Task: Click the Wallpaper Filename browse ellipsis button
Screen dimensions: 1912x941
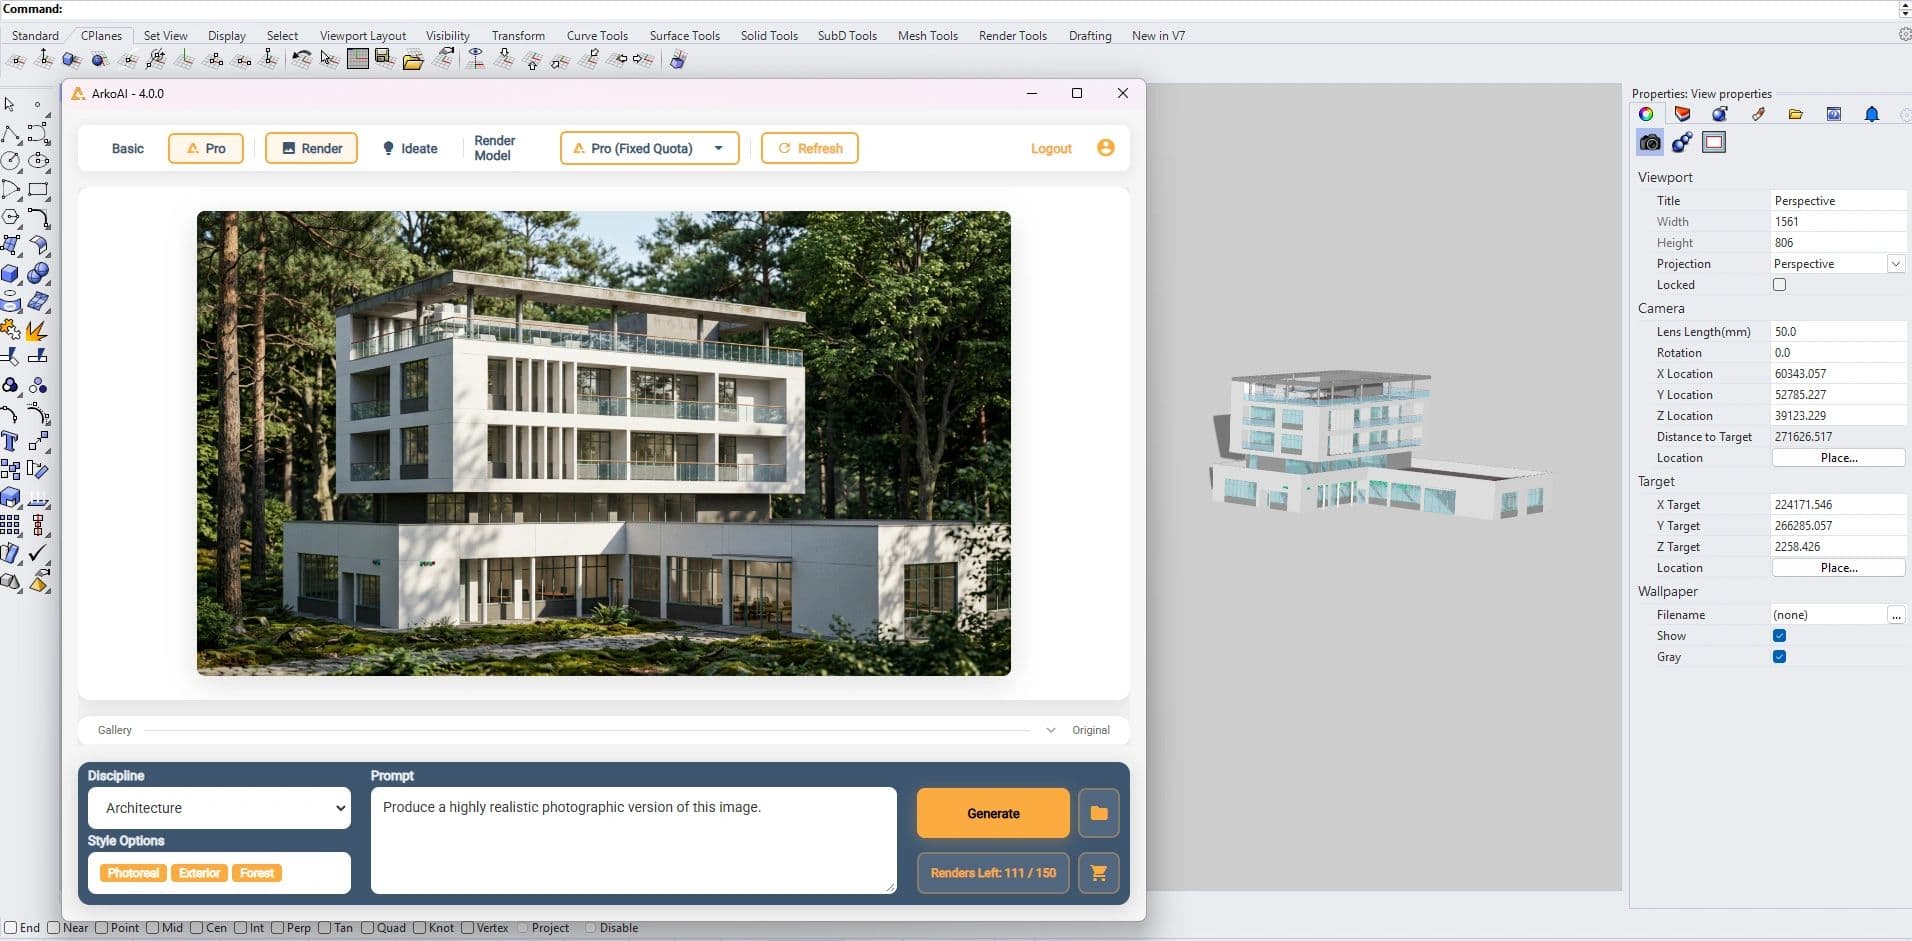Action: [x=1895, y=615]
